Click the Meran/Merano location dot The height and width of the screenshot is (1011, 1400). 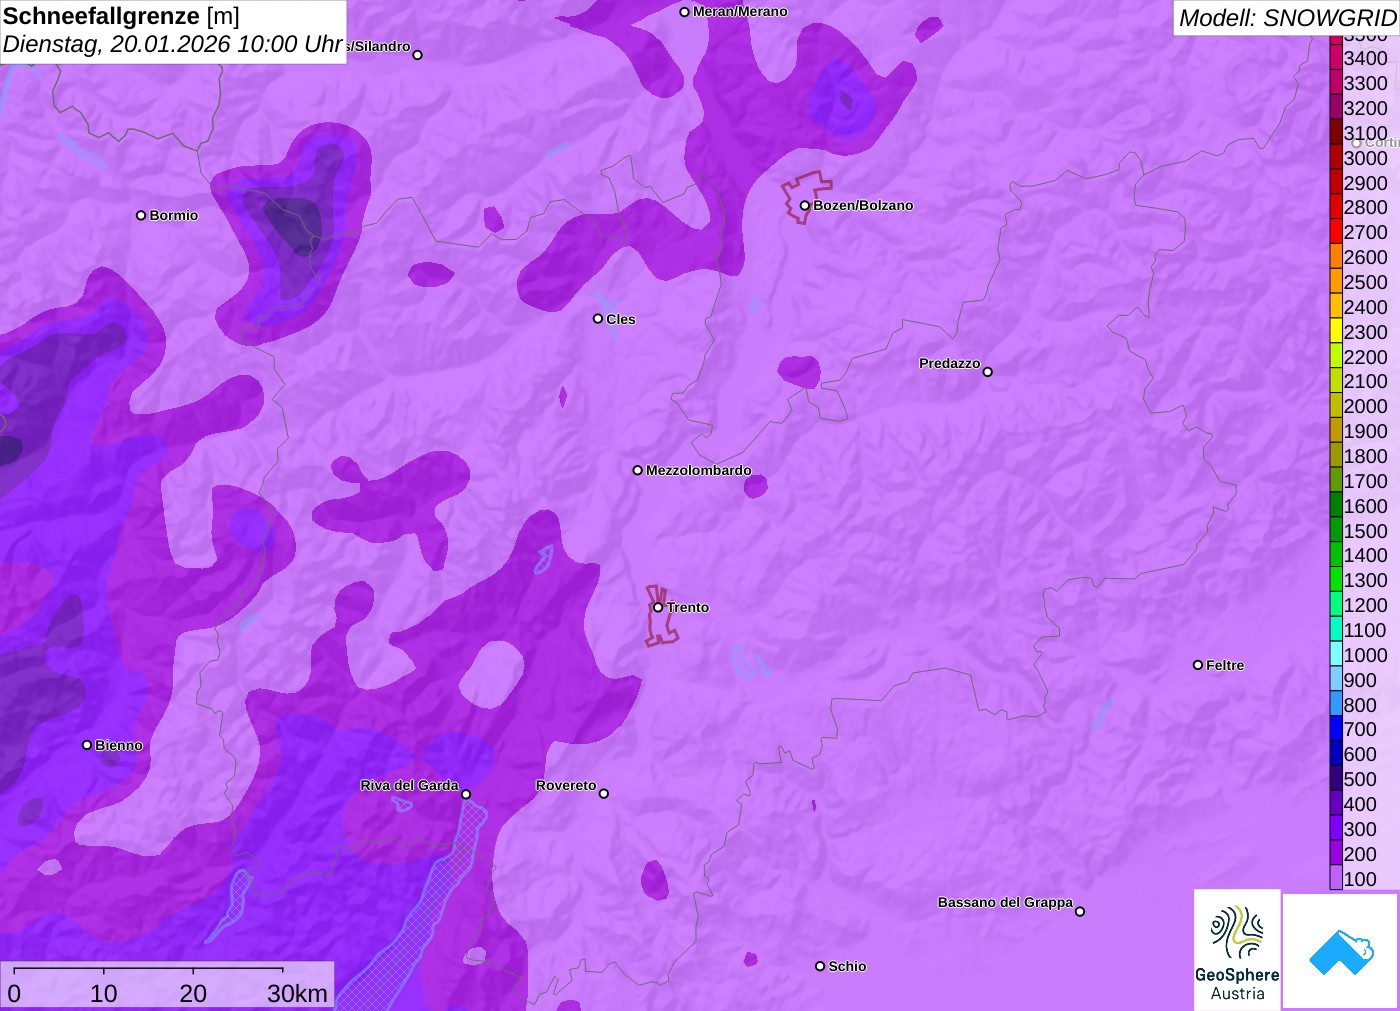point(684,12)
